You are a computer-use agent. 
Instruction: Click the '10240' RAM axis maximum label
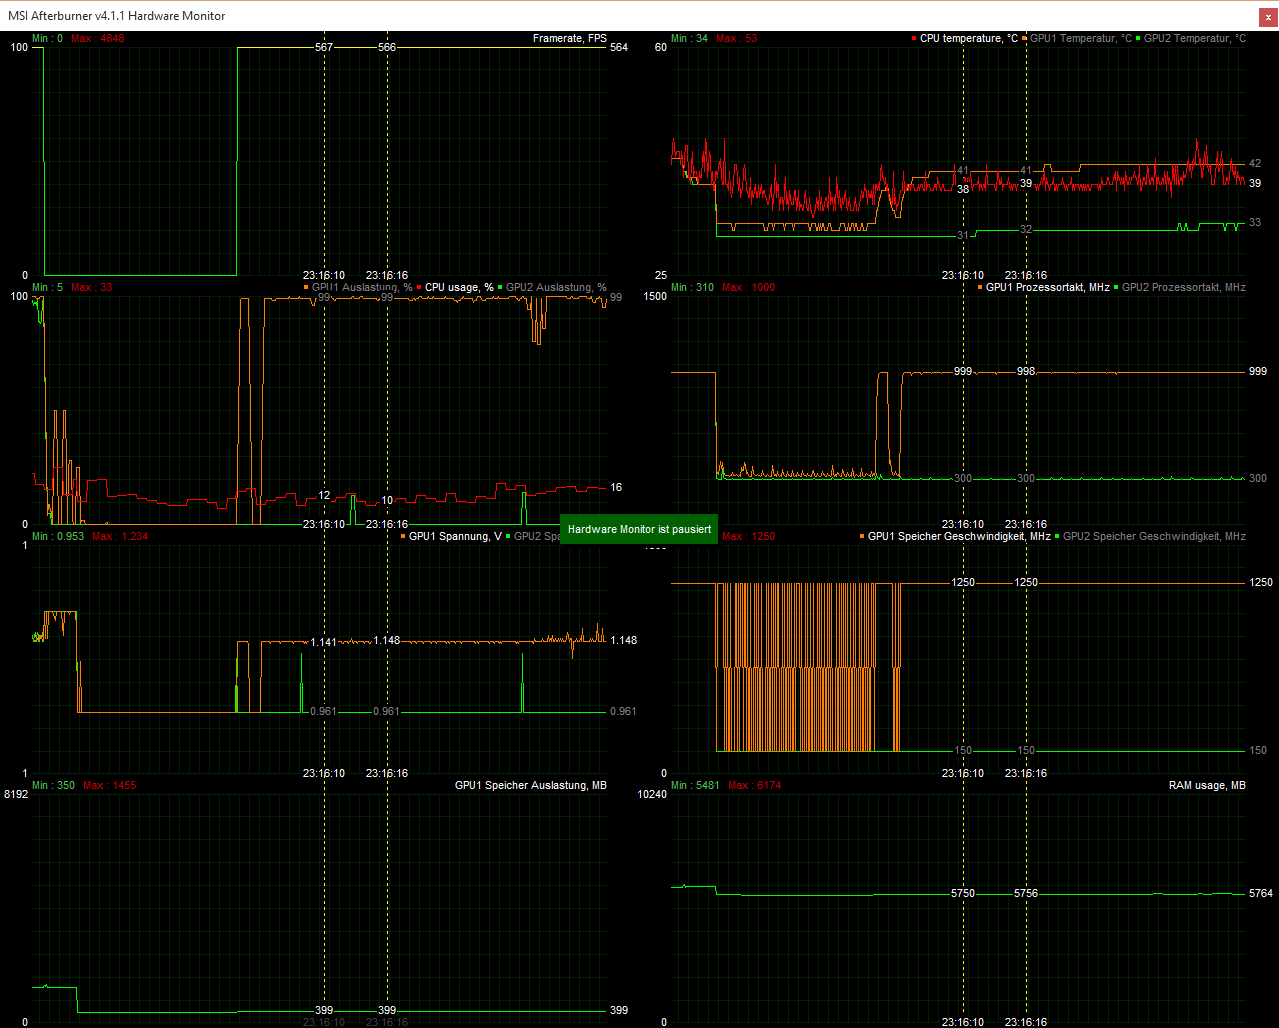(x=650, y=794)
